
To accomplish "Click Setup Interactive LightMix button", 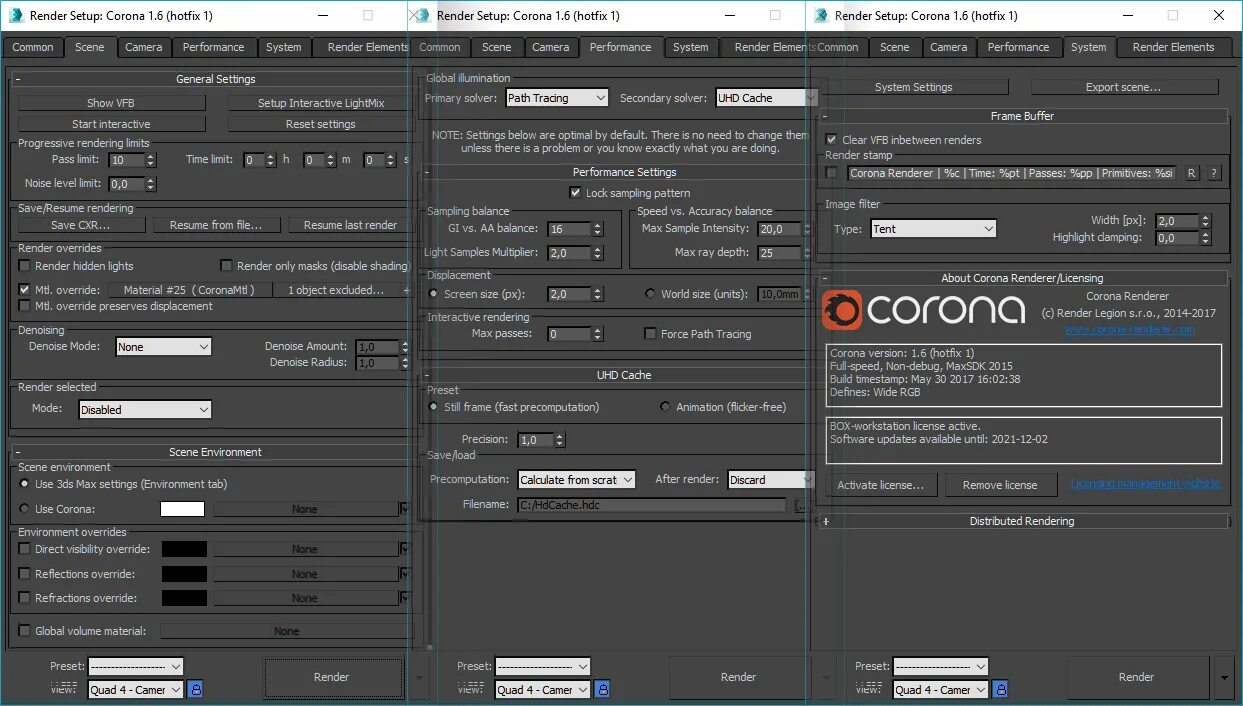I will pos(320,103).
